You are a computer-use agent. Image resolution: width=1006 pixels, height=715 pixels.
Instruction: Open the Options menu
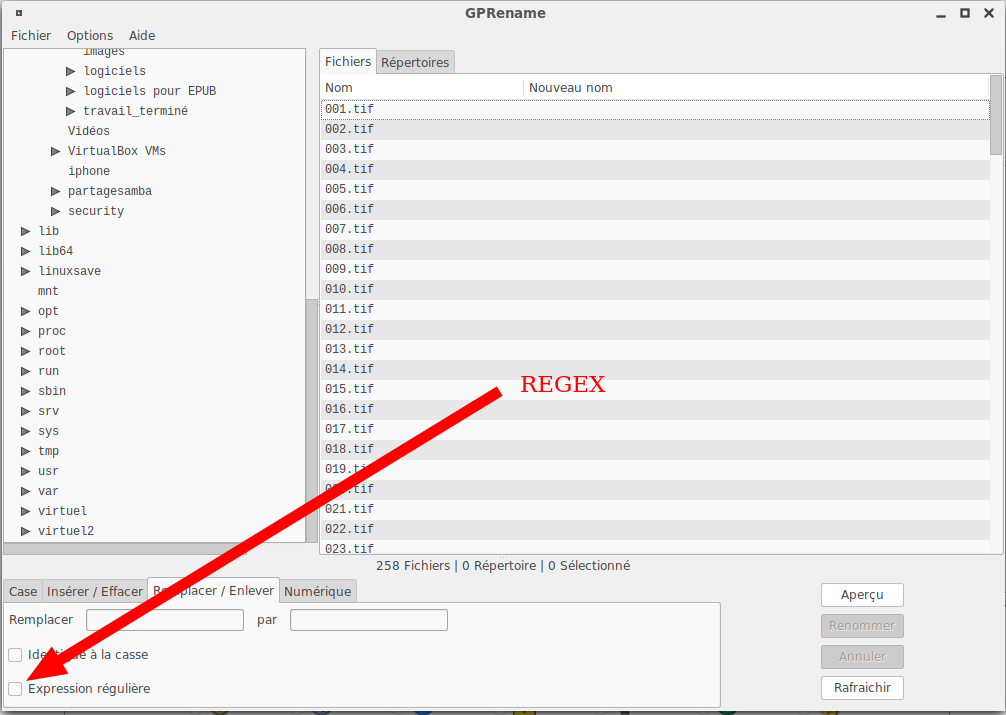[90, 35]
